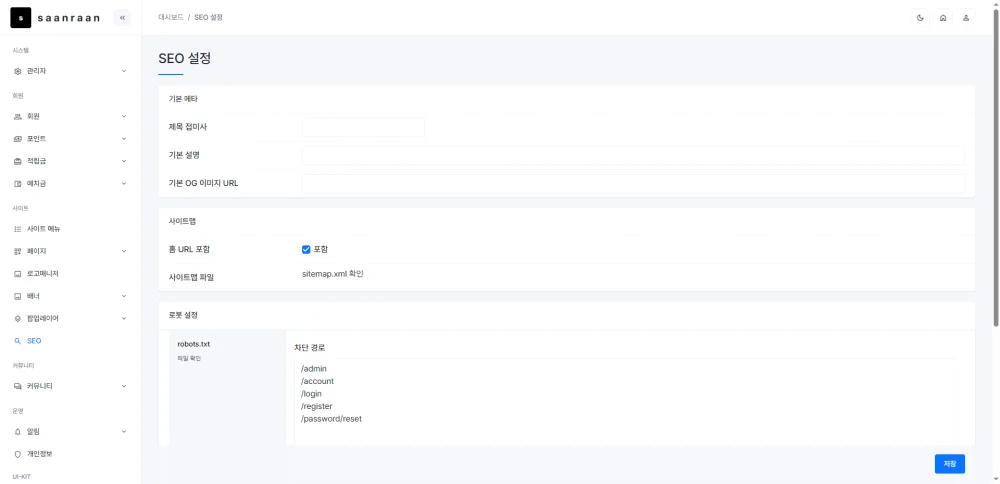The width and height of the screenshot is (1000, 484).
Task: Click the shield icon beside 개인정보
Action: pos(18,454)
